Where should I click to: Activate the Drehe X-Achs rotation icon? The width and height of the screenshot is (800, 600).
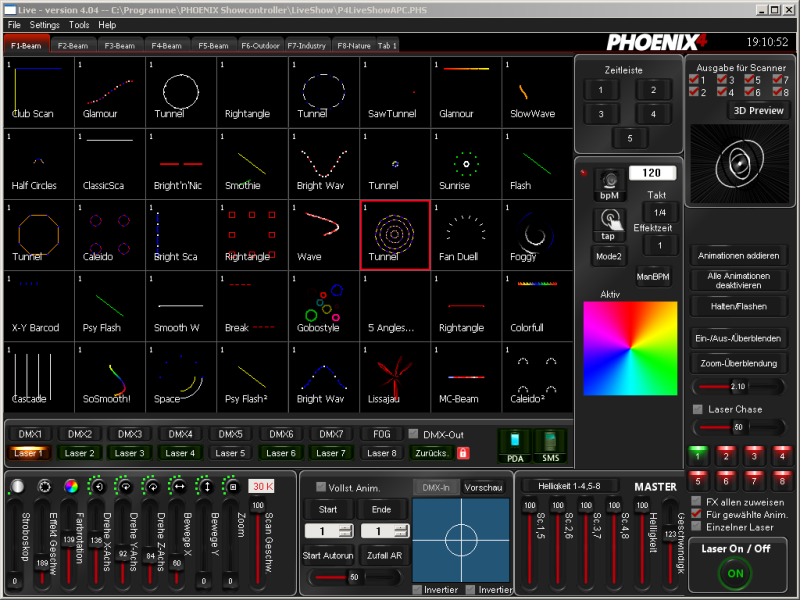[x=98, y=486]
